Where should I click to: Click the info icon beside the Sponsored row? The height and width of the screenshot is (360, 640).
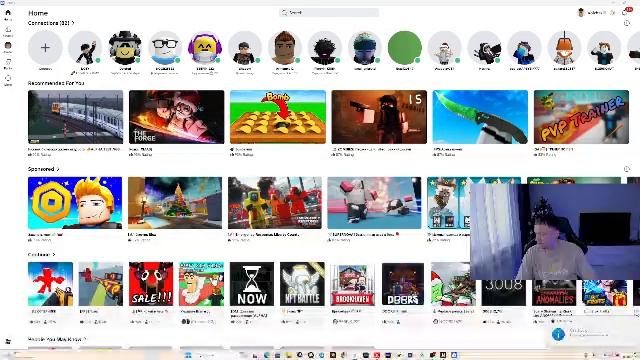627,169
